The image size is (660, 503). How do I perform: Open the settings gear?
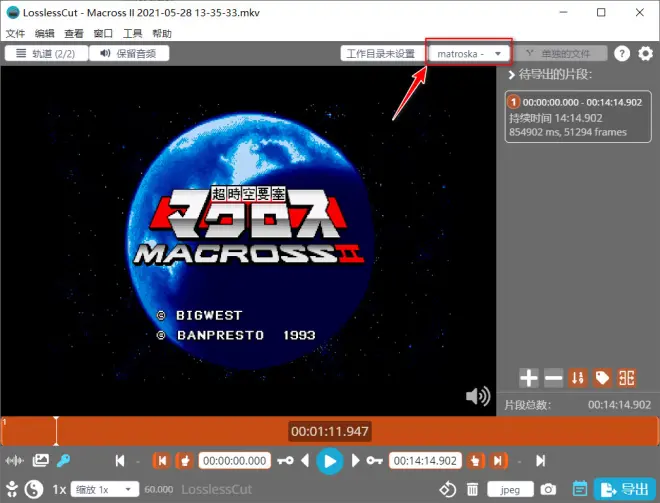pyautogui.click(x=645, y=53)
